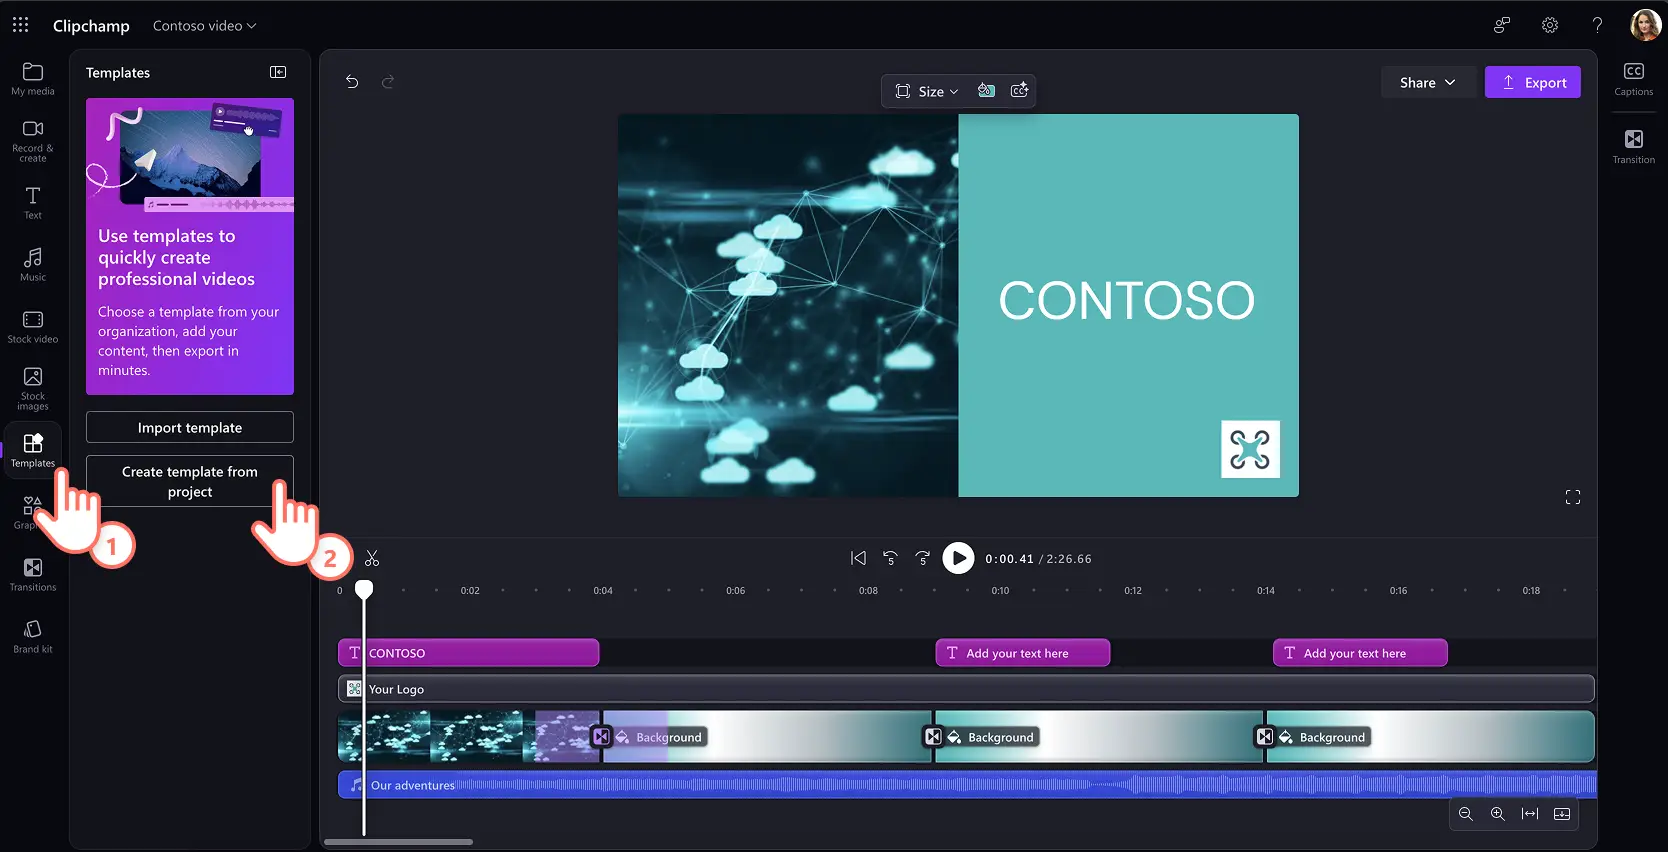This screenshot has width=1668, height=852.
Task: Fit timeline to screen
Action: 1530,814
